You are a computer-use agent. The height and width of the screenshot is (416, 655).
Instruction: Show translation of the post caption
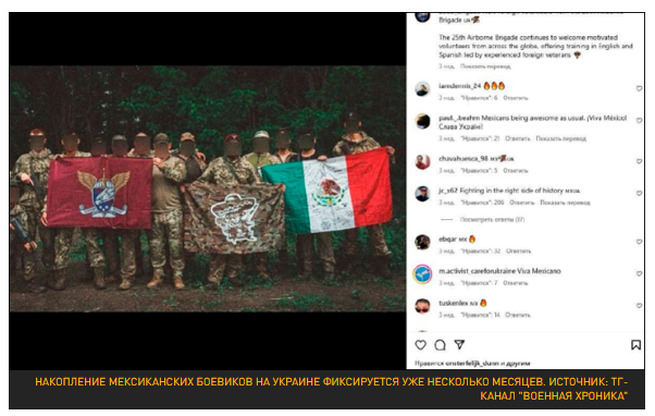click(x=485, y=66)
